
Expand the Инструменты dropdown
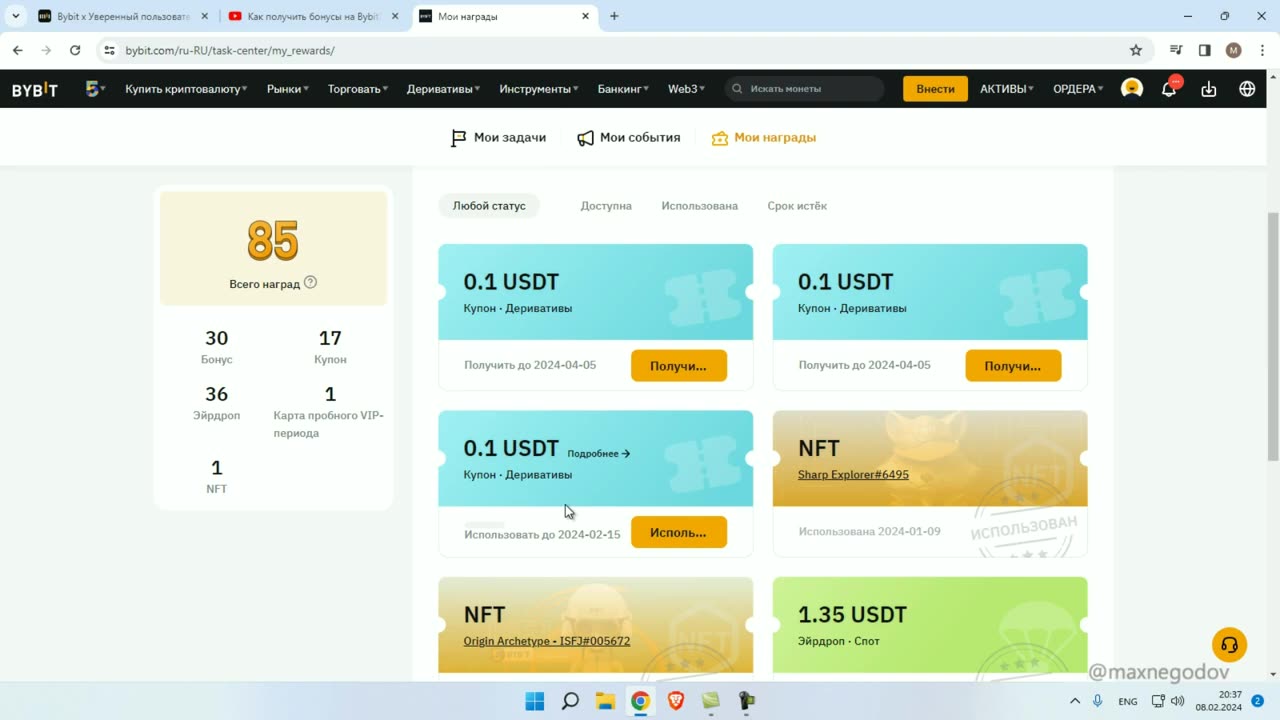click(x=539, y=89)
